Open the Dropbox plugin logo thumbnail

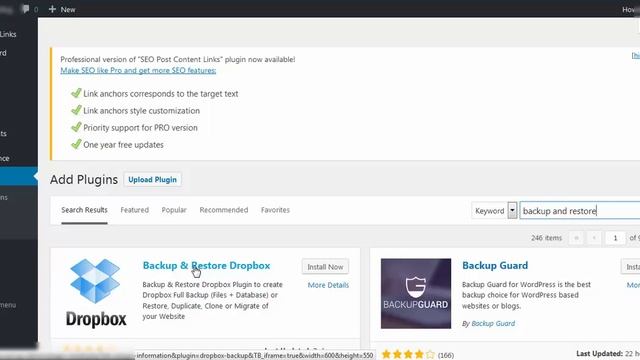(x=96, y=293)
